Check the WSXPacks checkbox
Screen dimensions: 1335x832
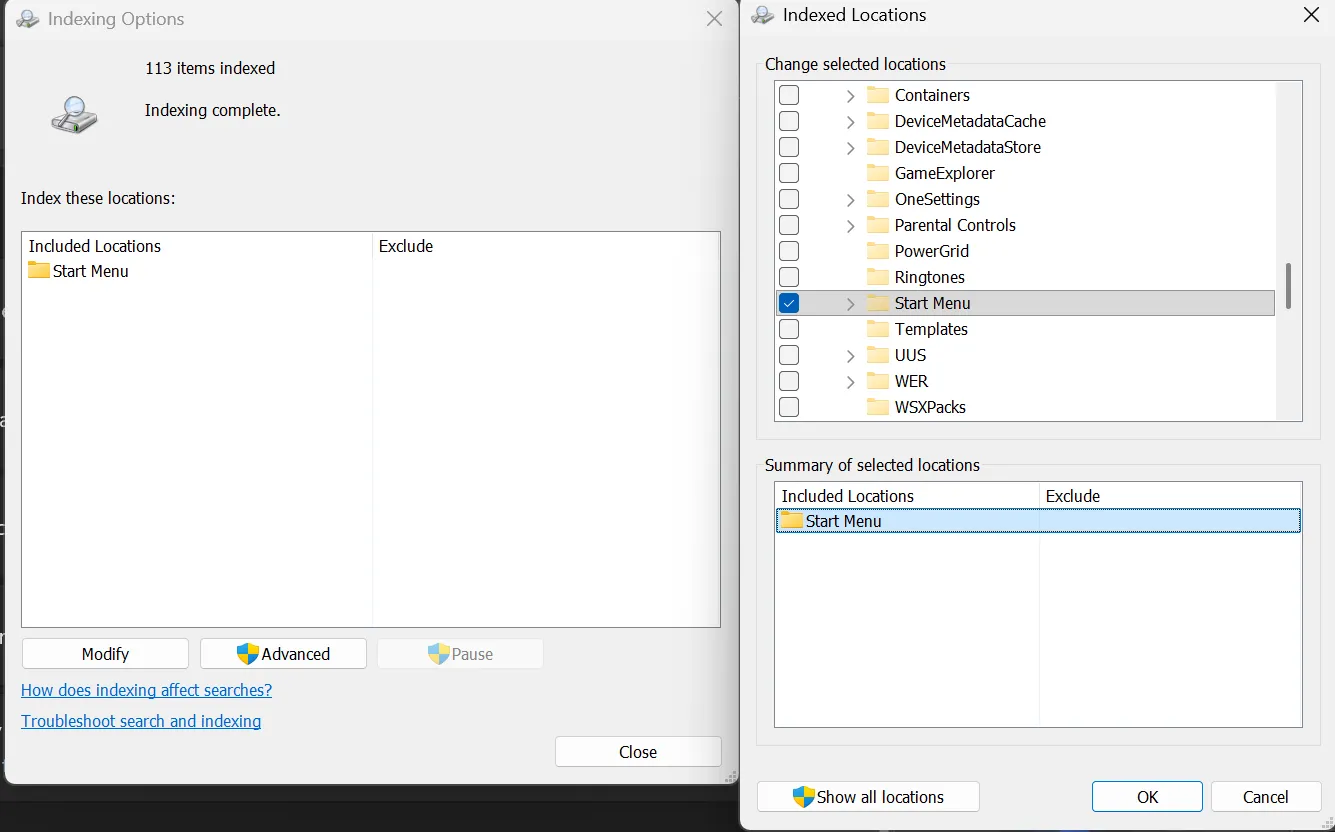[789, 407]
